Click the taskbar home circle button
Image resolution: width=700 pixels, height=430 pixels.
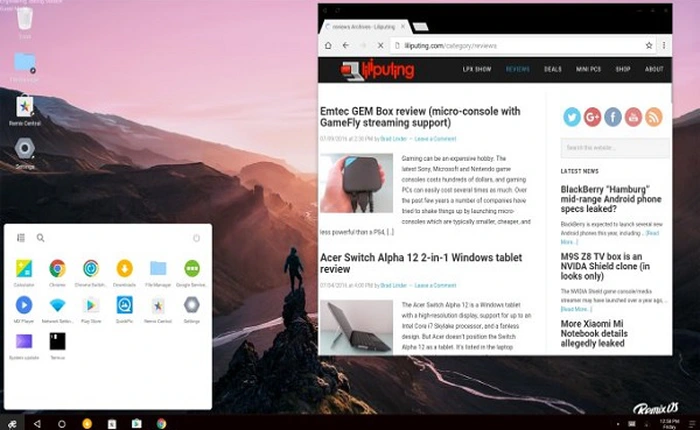pos(62,424)
